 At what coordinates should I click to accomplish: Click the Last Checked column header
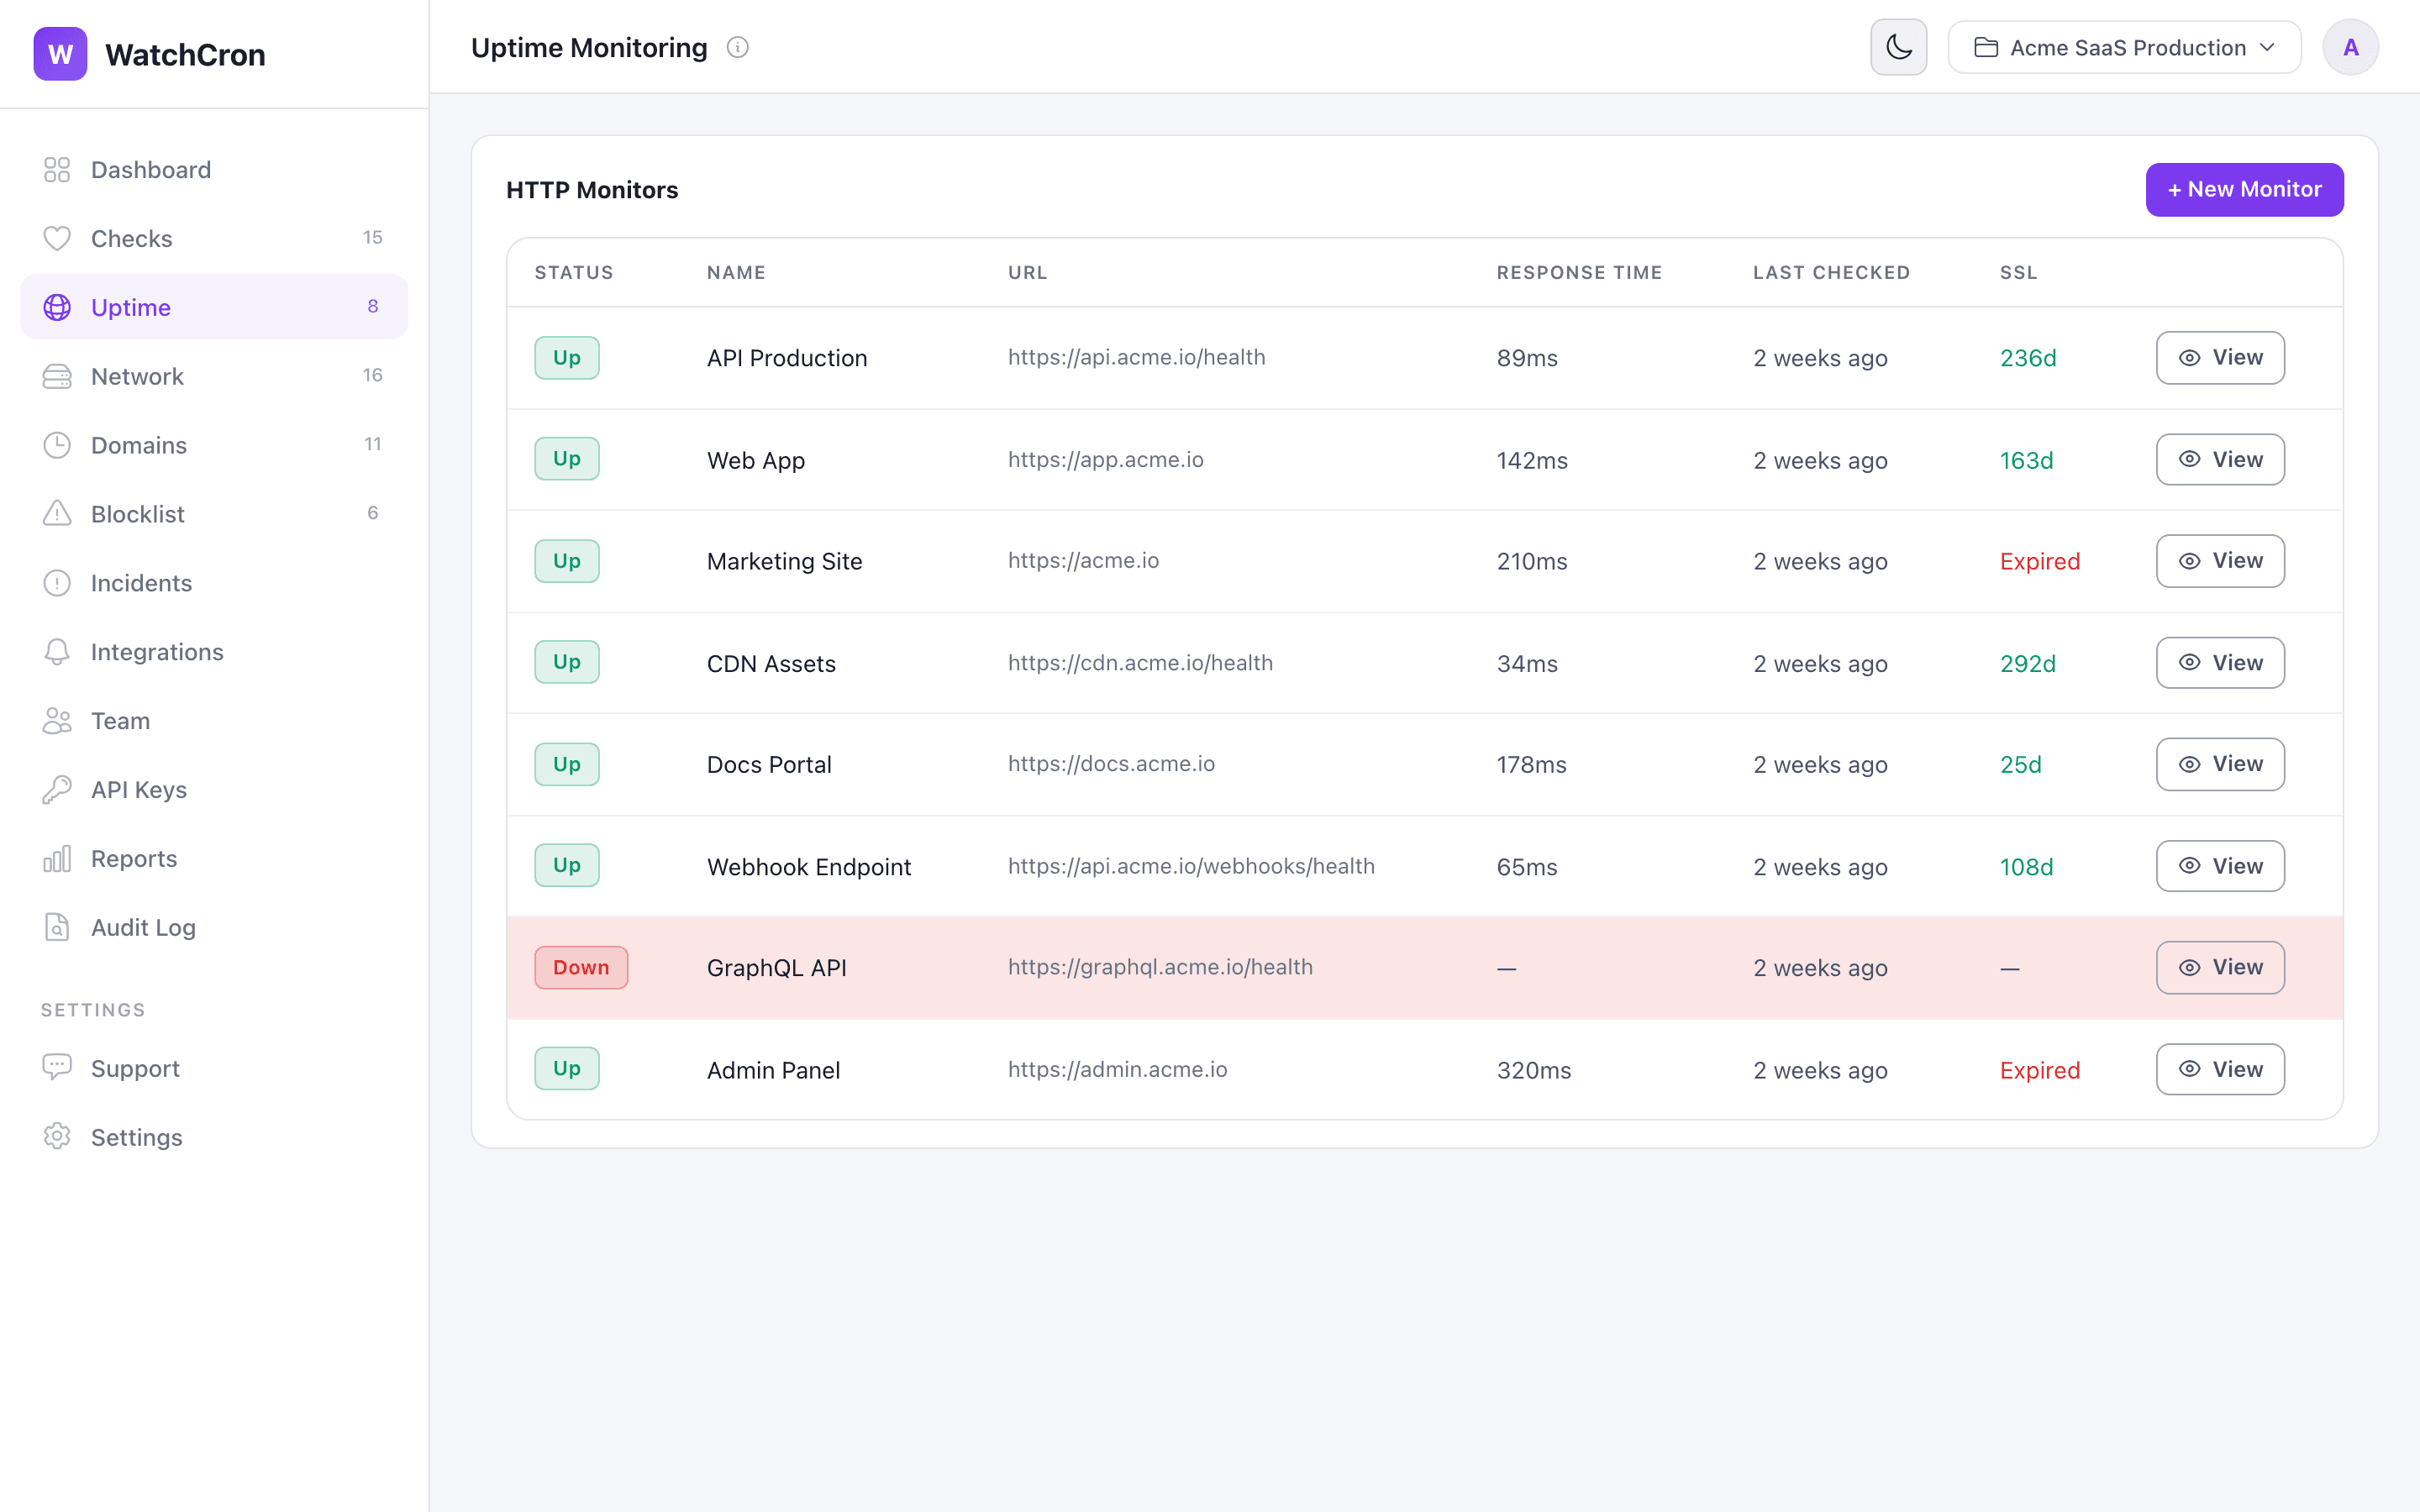click(1831, 272)
